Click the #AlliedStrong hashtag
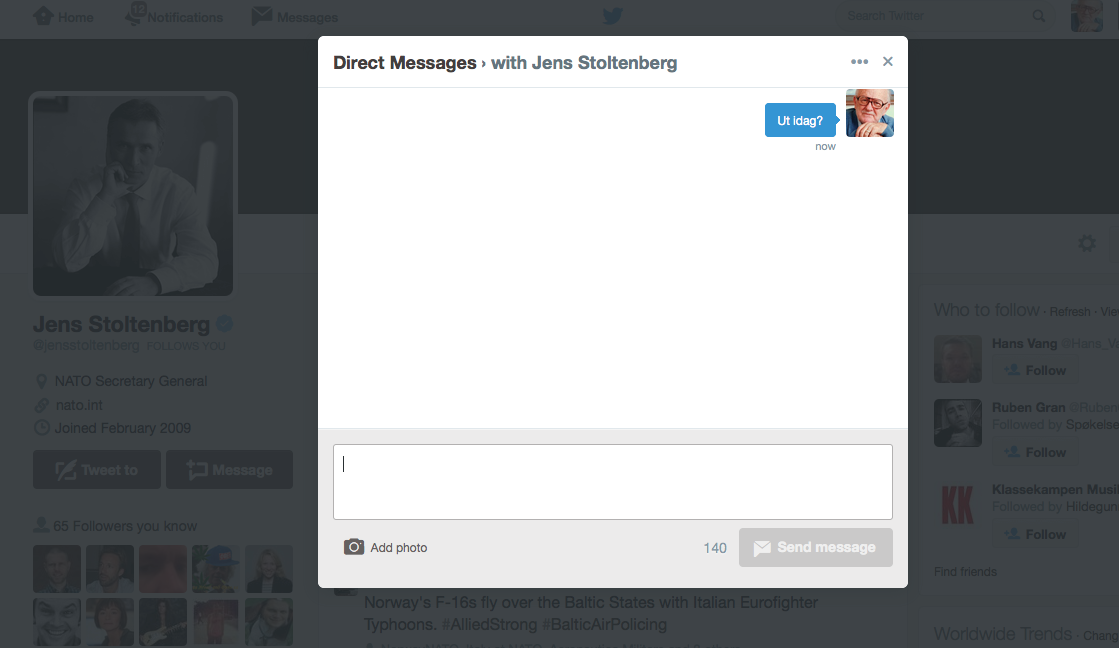The width and height of the screenshot is (1119, 648). coord(489,624)
